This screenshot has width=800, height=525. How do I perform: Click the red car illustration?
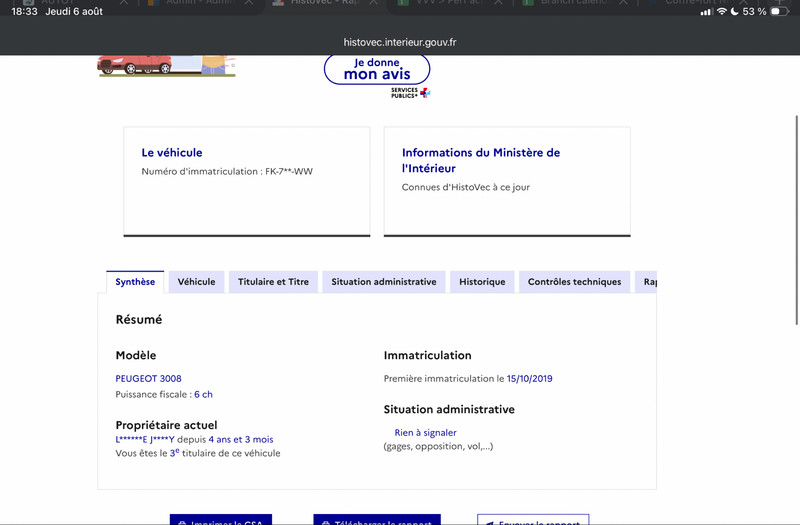135,64
